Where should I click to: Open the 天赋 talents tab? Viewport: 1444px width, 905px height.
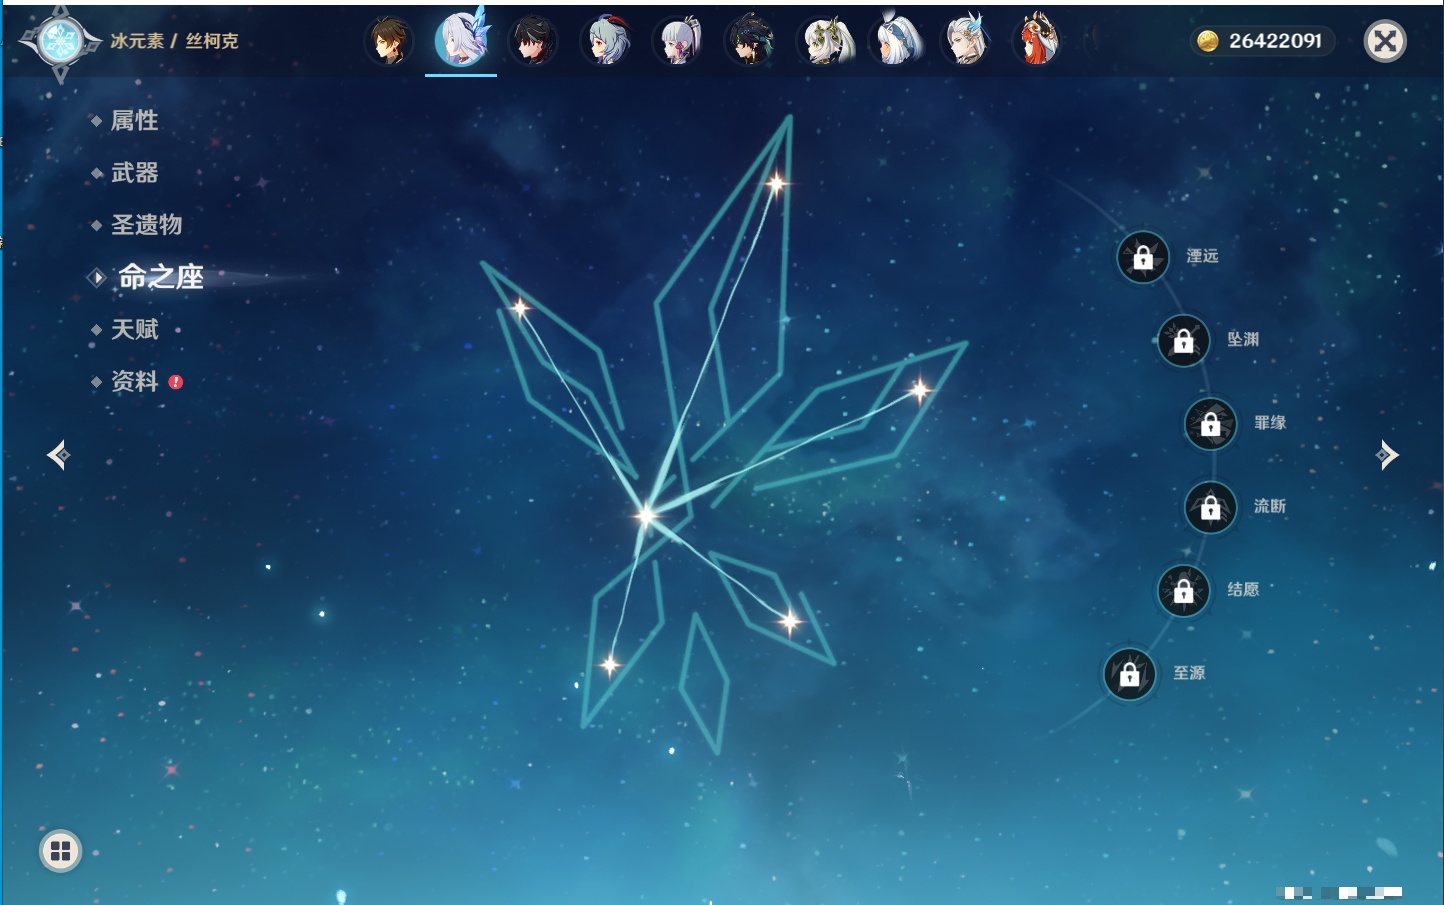[x=134, y=329]
